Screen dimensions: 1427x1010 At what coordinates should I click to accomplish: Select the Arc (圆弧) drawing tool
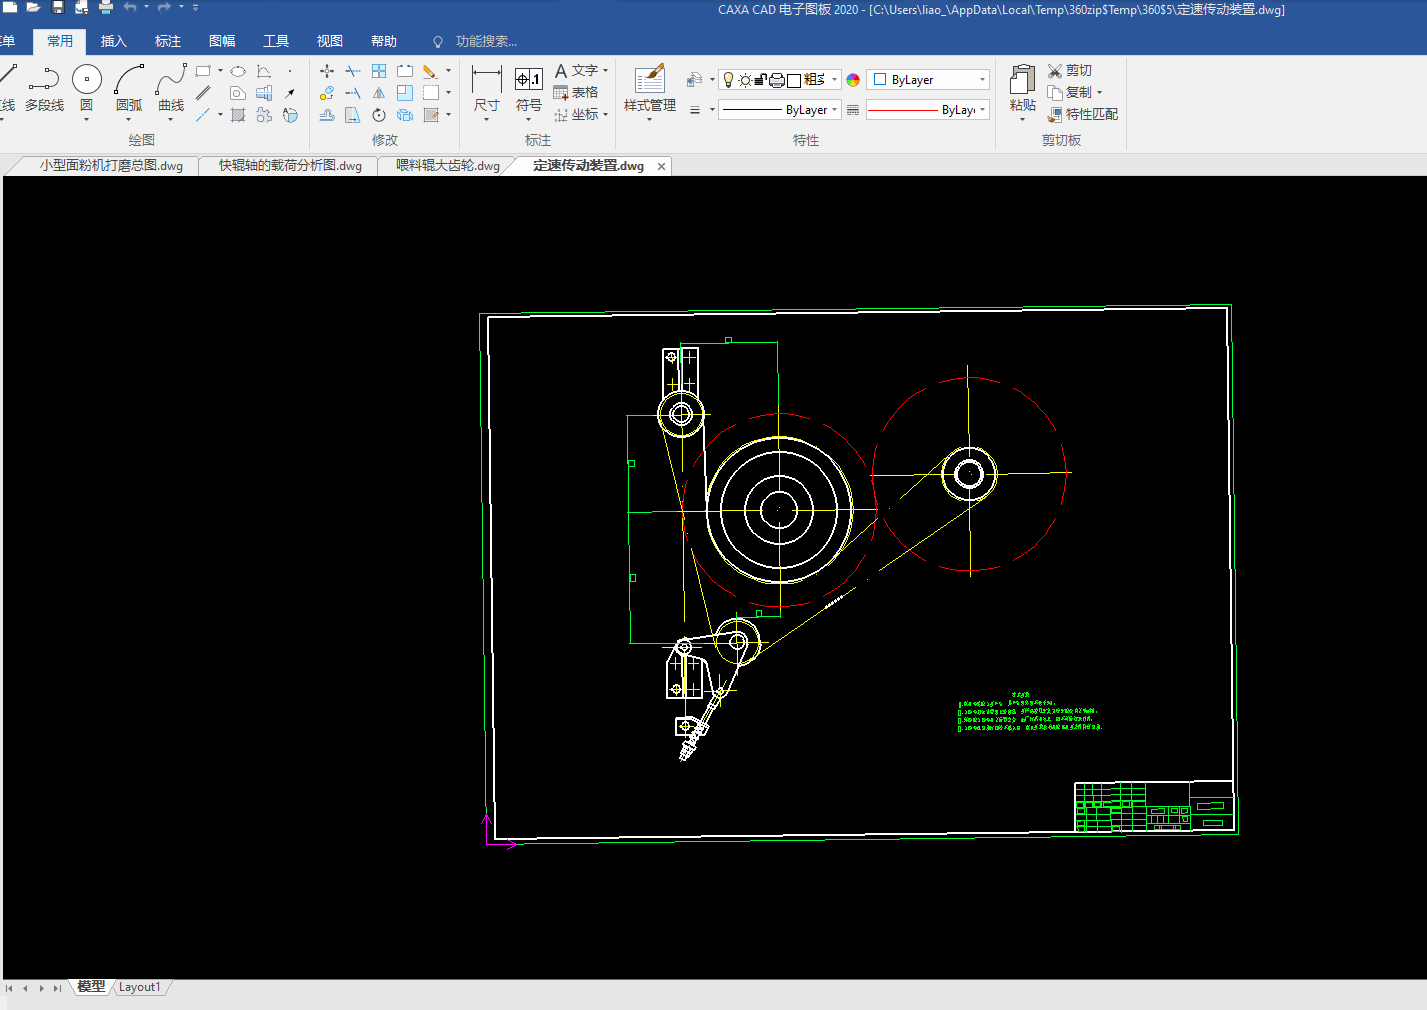129,80
